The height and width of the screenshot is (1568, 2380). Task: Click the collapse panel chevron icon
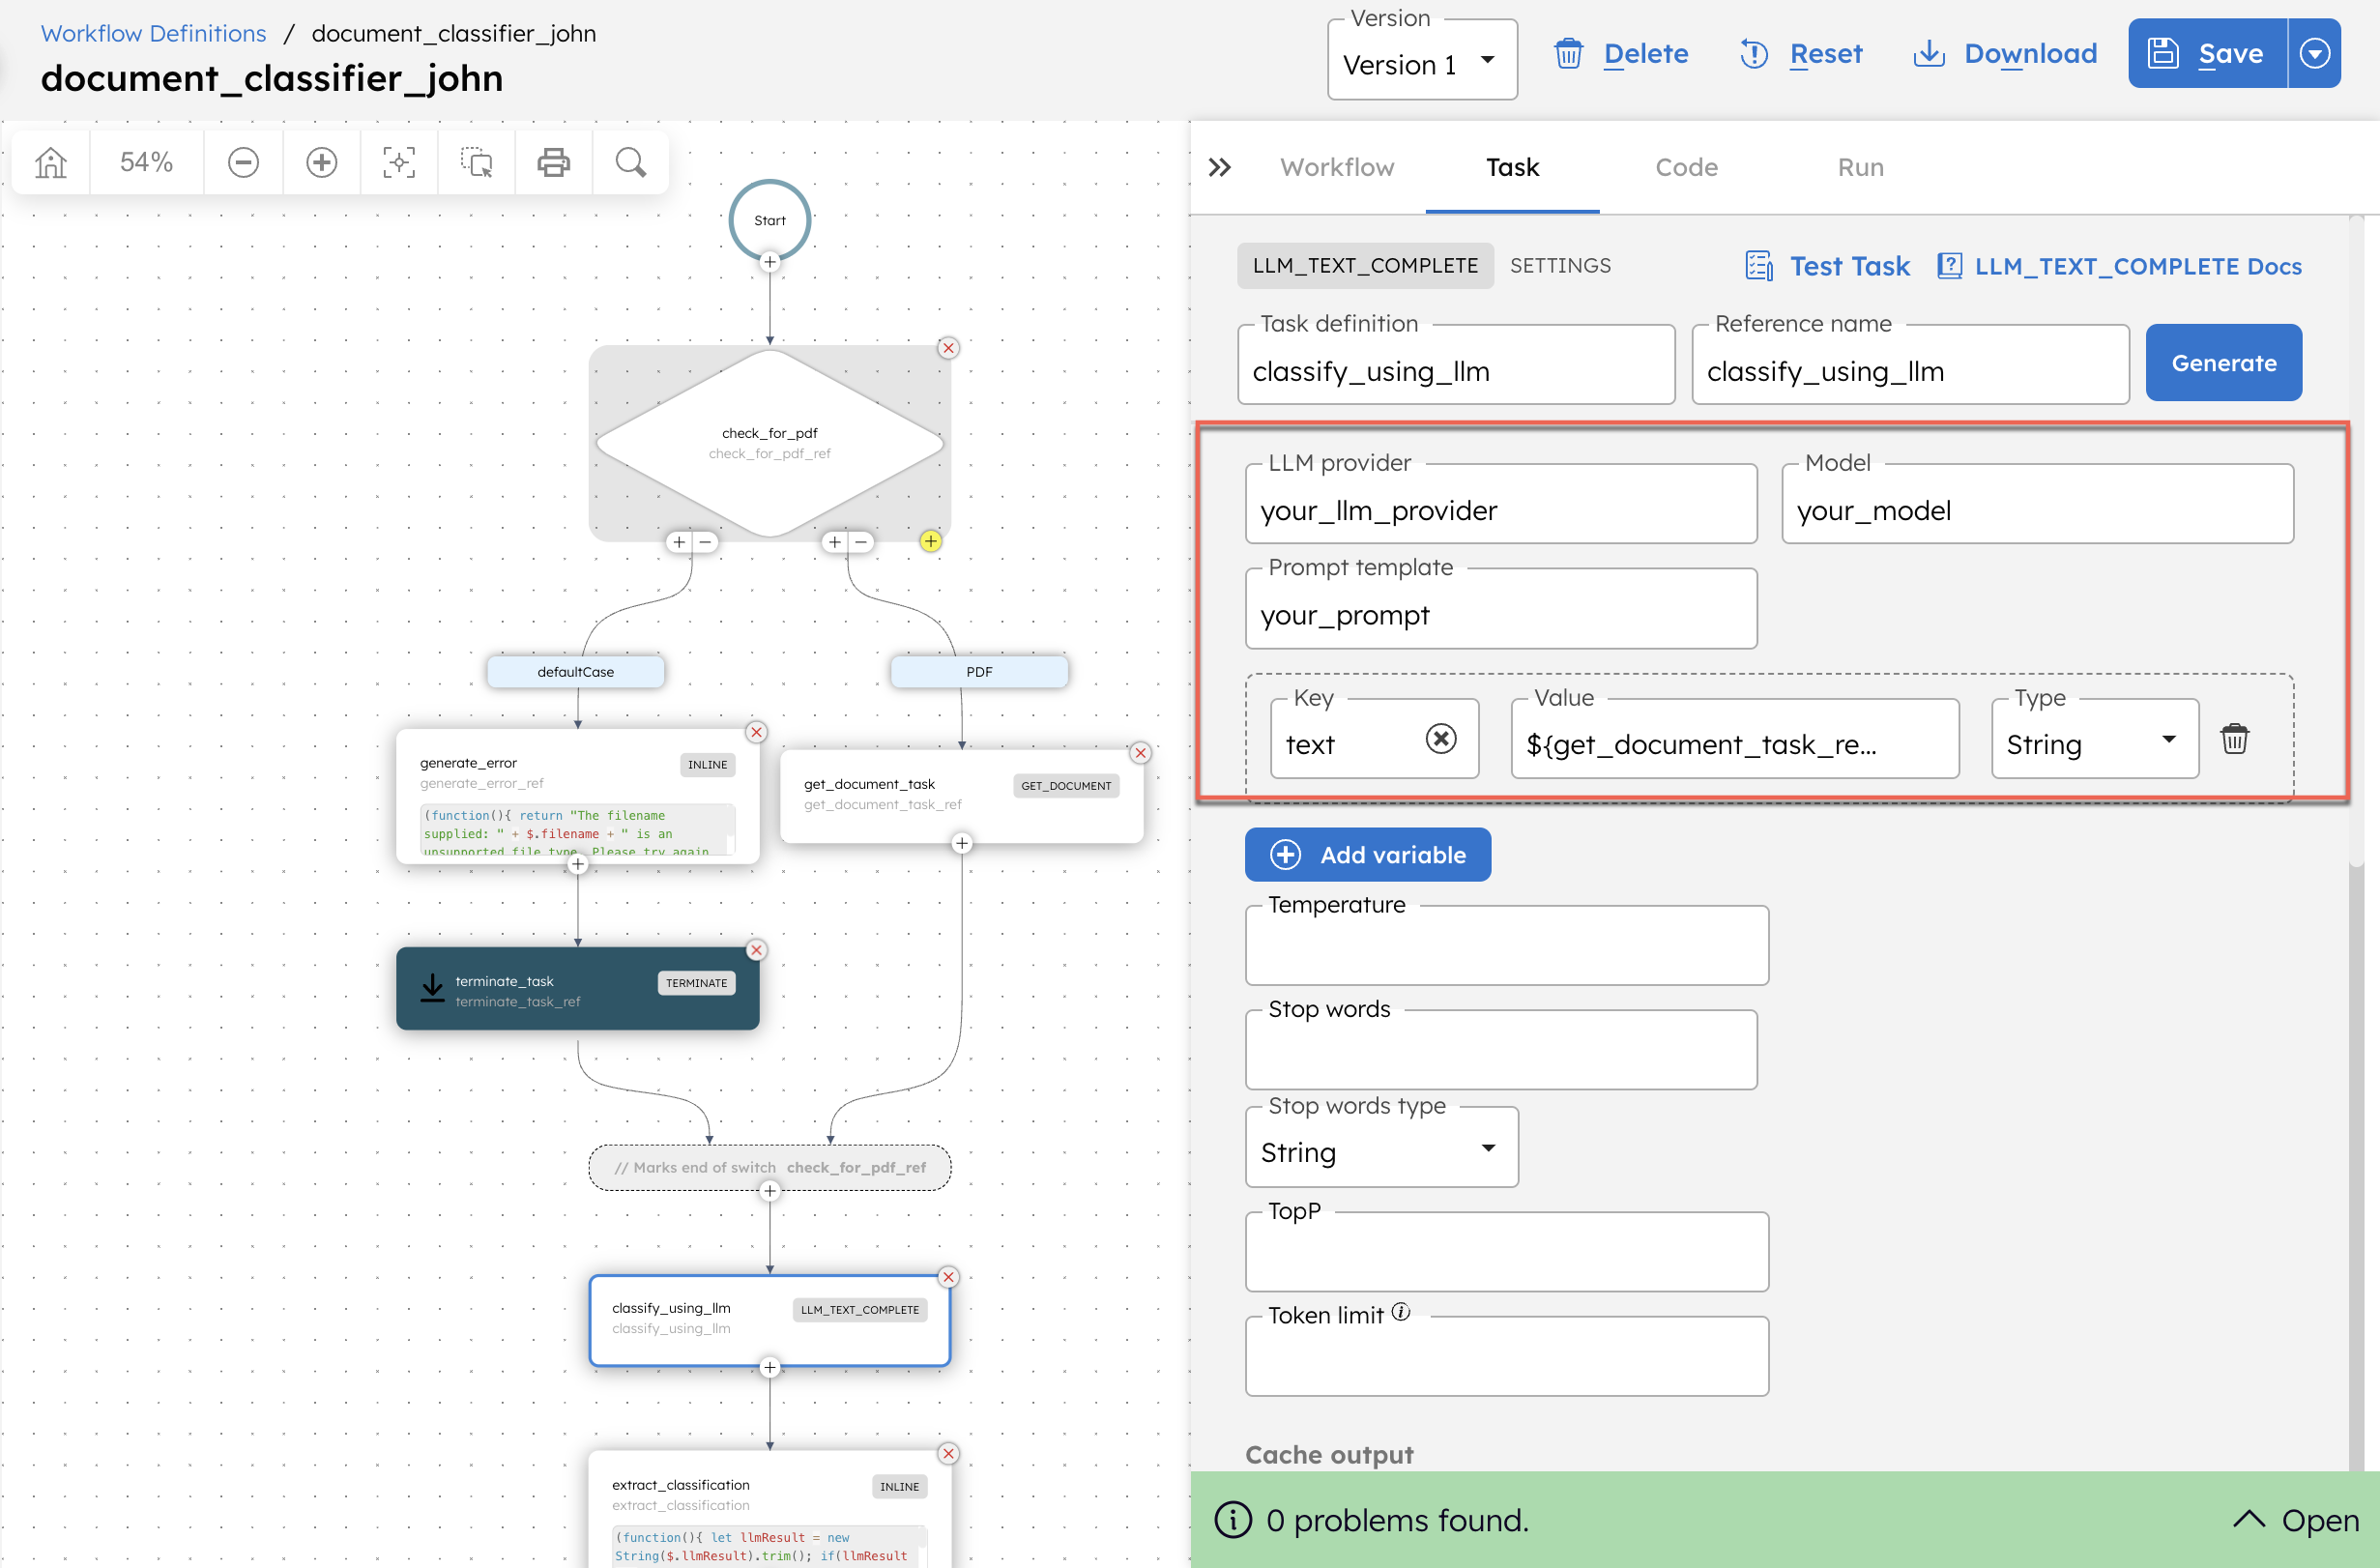[x=1220, y=166]
